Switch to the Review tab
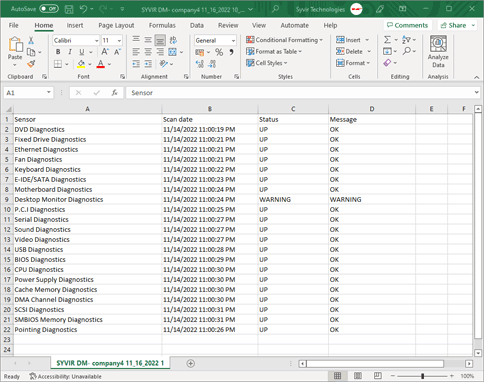The image size is (484, 382). pos(228,25)
